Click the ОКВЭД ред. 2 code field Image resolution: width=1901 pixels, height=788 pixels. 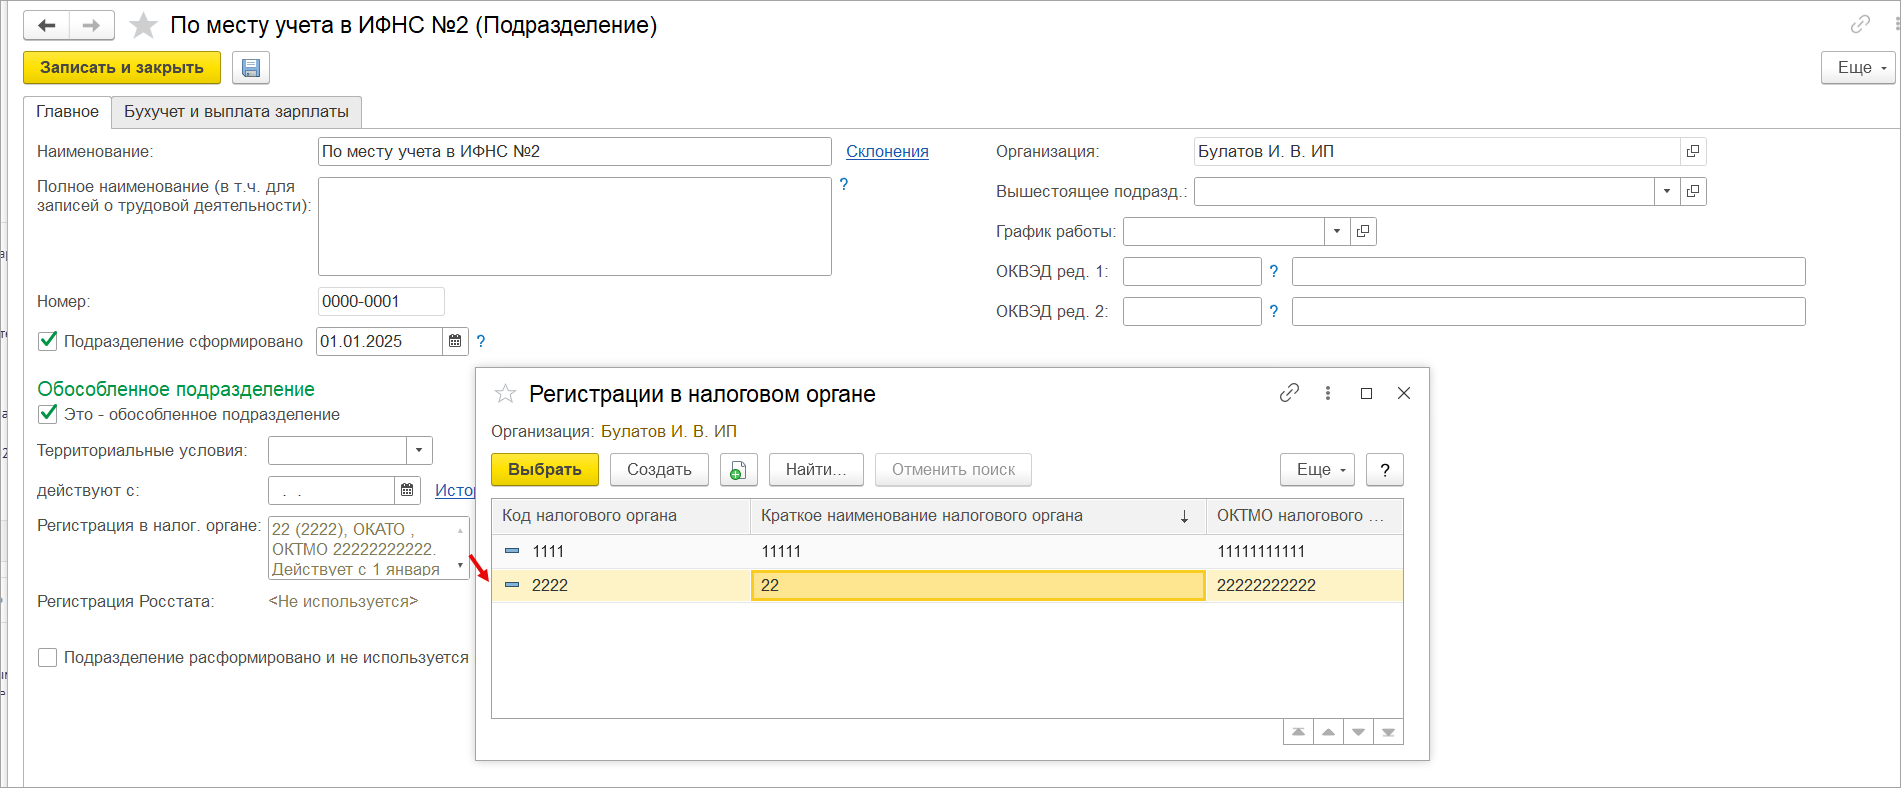point(1192,311)
